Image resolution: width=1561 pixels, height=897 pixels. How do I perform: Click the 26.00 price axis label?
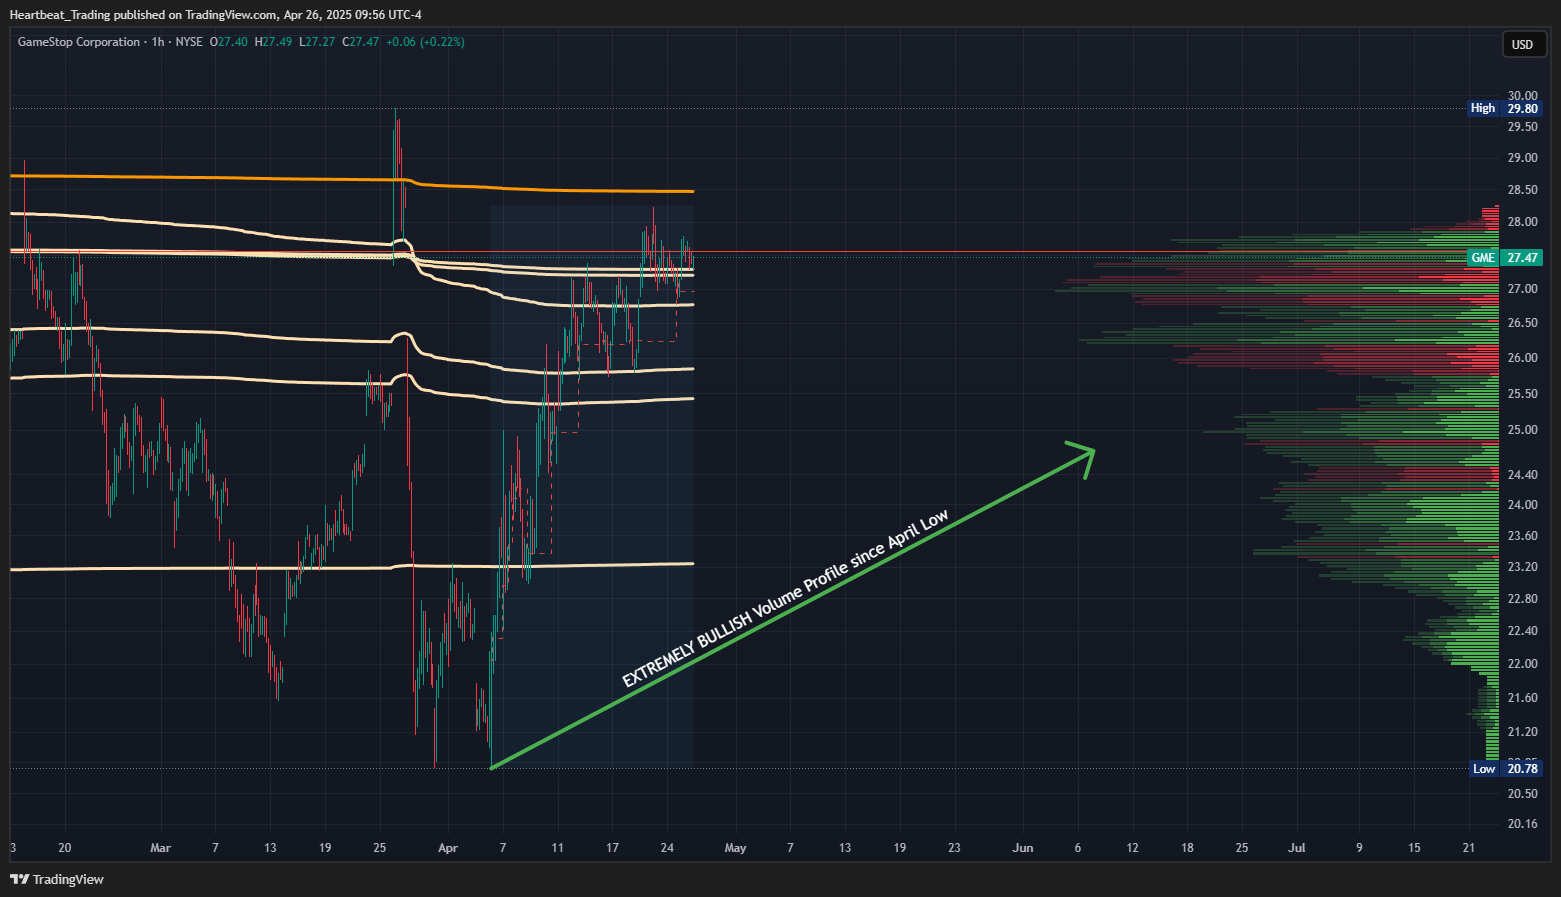[x=1523, y=358]
